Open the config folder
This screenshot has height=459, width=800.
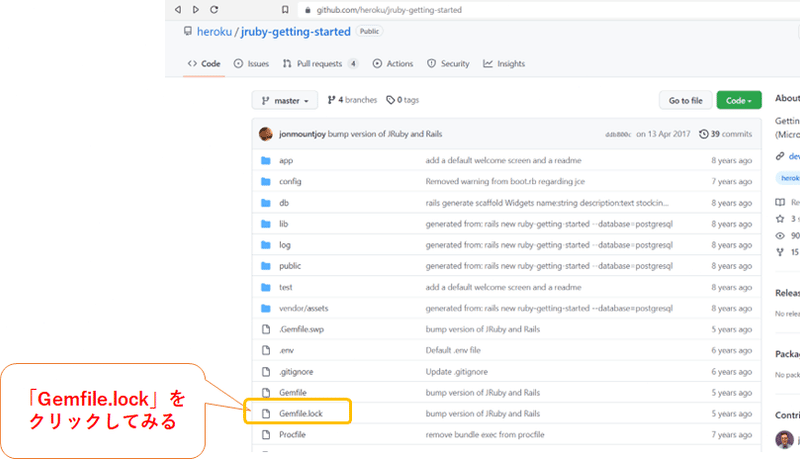[x=290, y=182]
